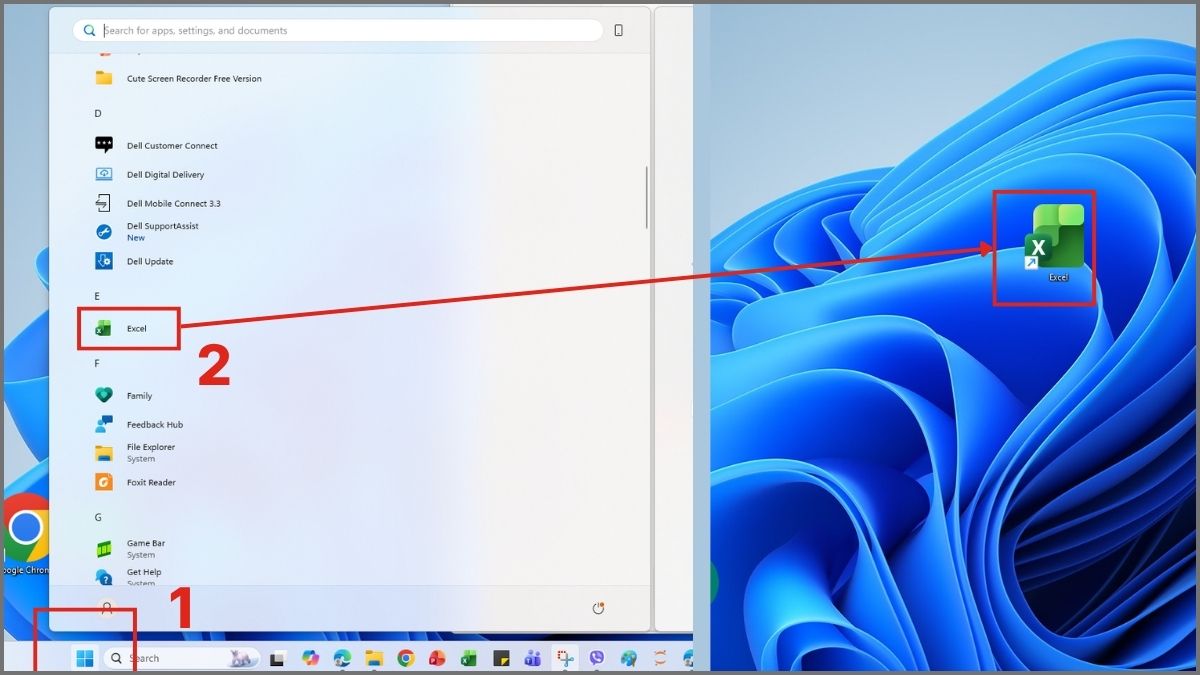Open Viber on the taskbar
1200x675 pixels.
597,658
